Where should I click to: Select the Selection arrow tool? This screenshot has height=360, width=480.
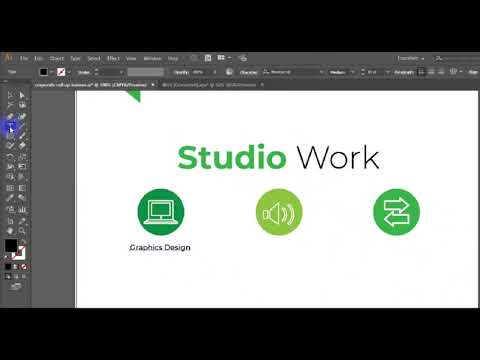point(10,95)
